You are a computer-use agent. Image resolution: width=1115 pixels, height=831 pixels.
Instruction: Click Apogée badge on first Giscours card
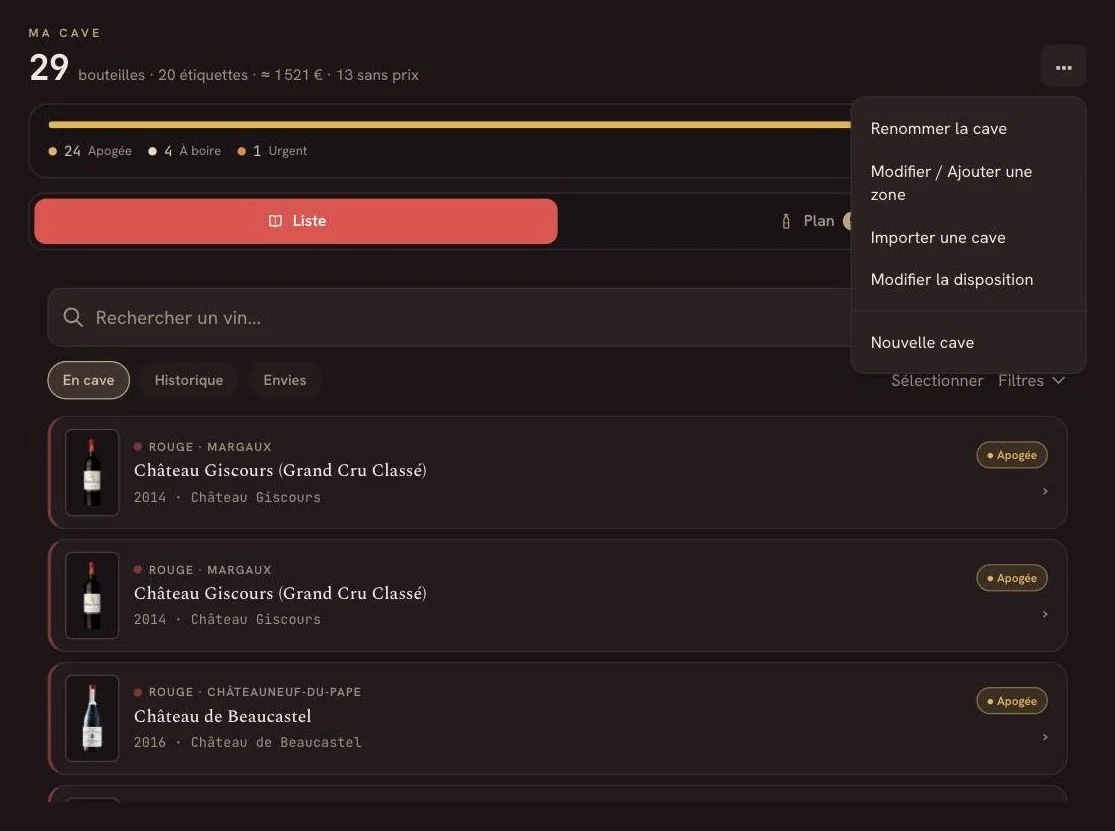(1011, 455)
